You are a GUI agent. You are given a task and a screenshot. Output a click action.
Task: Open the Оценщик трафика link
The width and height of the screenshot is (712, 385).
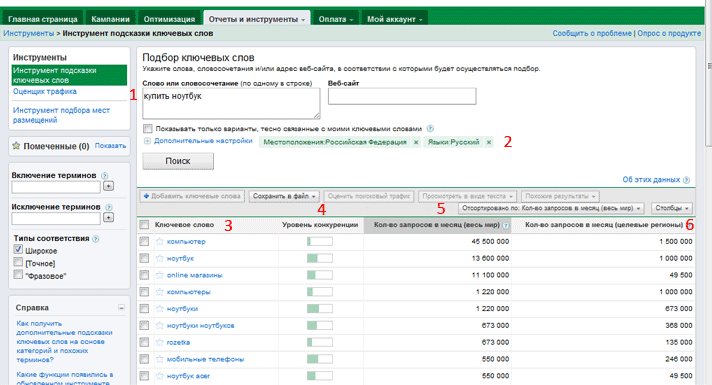tap(44, 91)
